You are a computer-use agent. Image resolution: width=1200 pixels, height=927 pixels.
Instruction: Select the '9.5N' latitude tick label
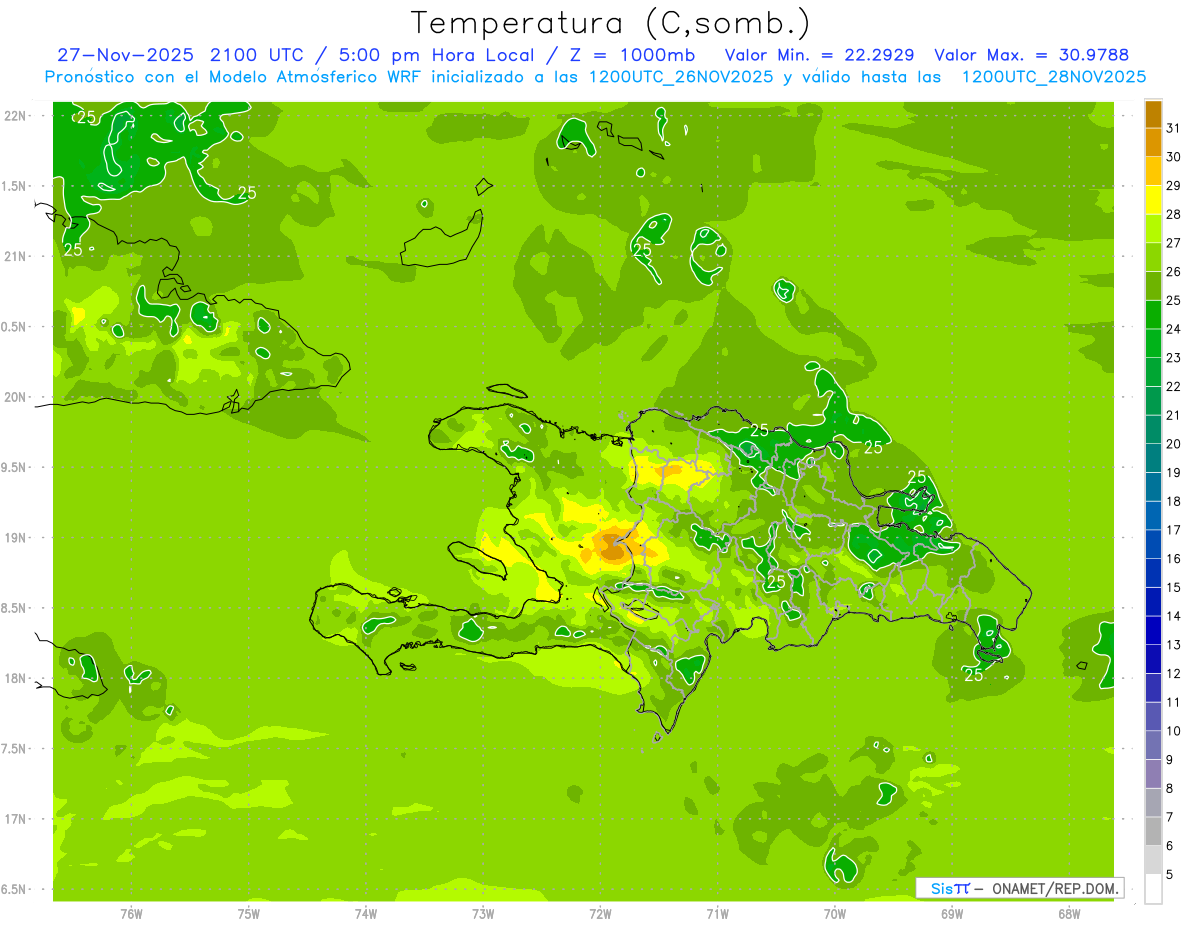pos(14,468)
